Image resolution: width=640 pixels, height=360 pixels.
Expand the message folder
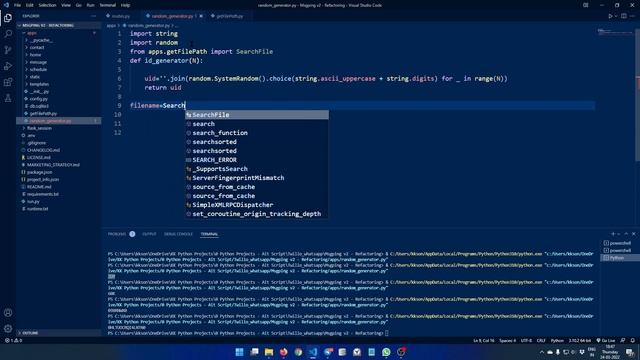click(x=37, y=62)
